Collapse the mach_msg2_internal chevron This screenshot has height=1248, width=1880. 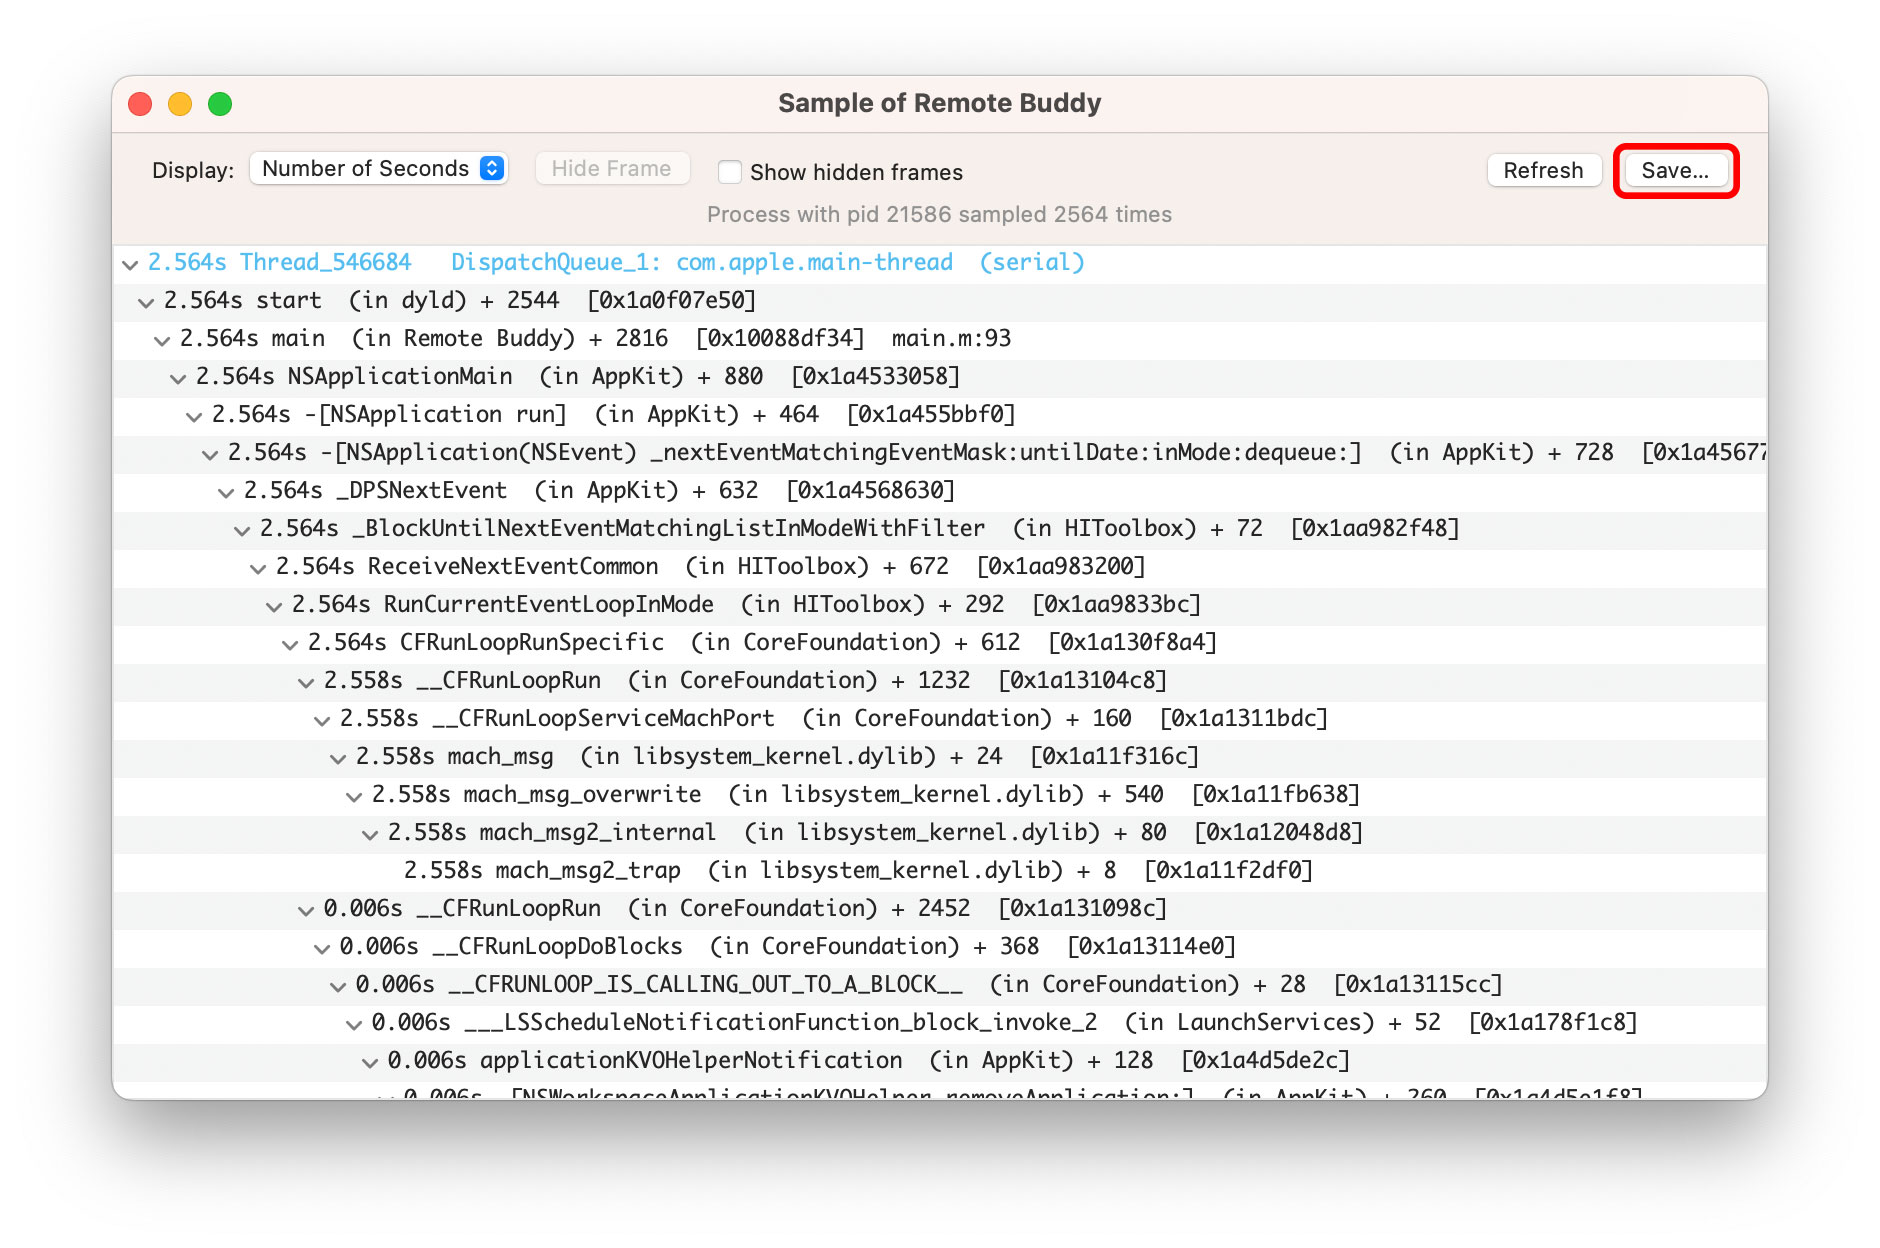coord(370,834)
